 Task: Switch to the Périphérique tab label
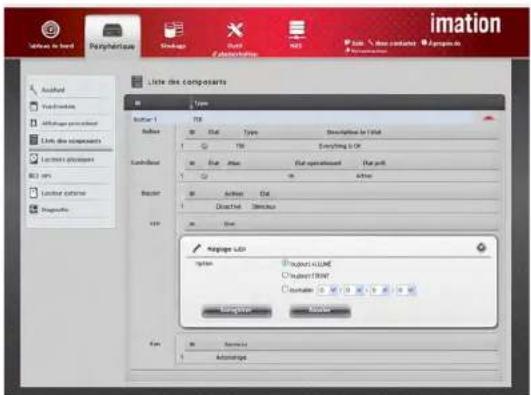click(112, 46)
